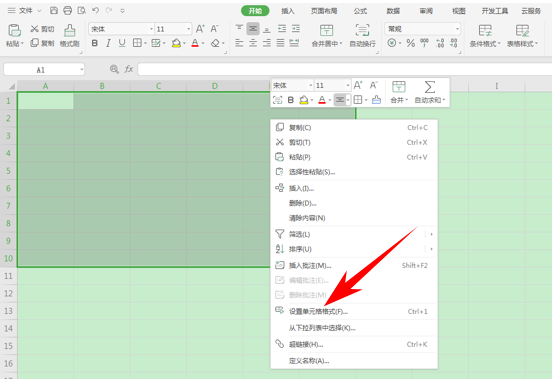Click the red font color A in ribbon

coord(195,43)
